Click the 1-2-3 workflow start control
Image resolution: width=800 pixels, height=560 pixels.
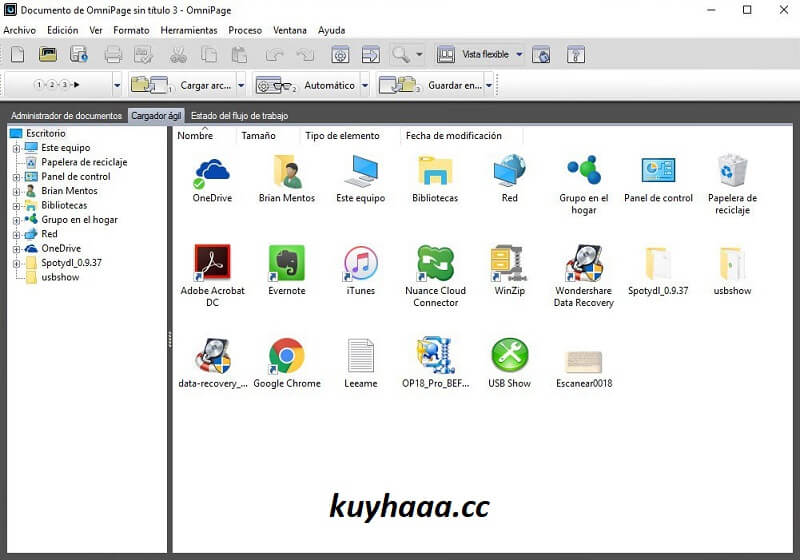coord(57,85)
